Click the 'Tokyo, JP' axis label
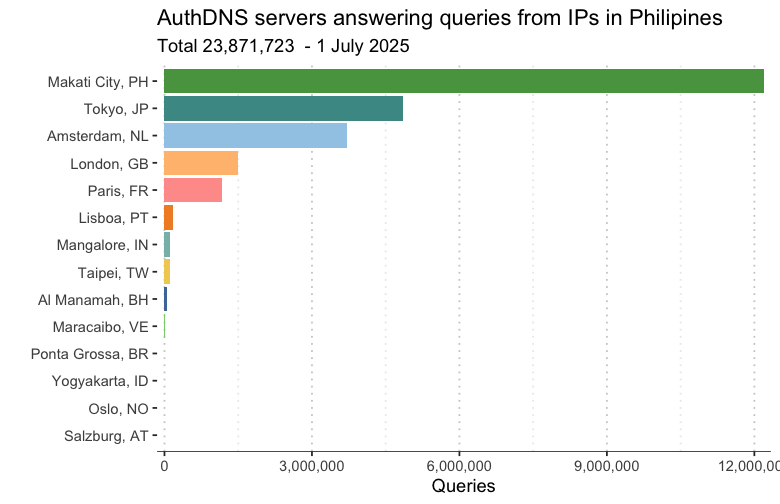 116,109
